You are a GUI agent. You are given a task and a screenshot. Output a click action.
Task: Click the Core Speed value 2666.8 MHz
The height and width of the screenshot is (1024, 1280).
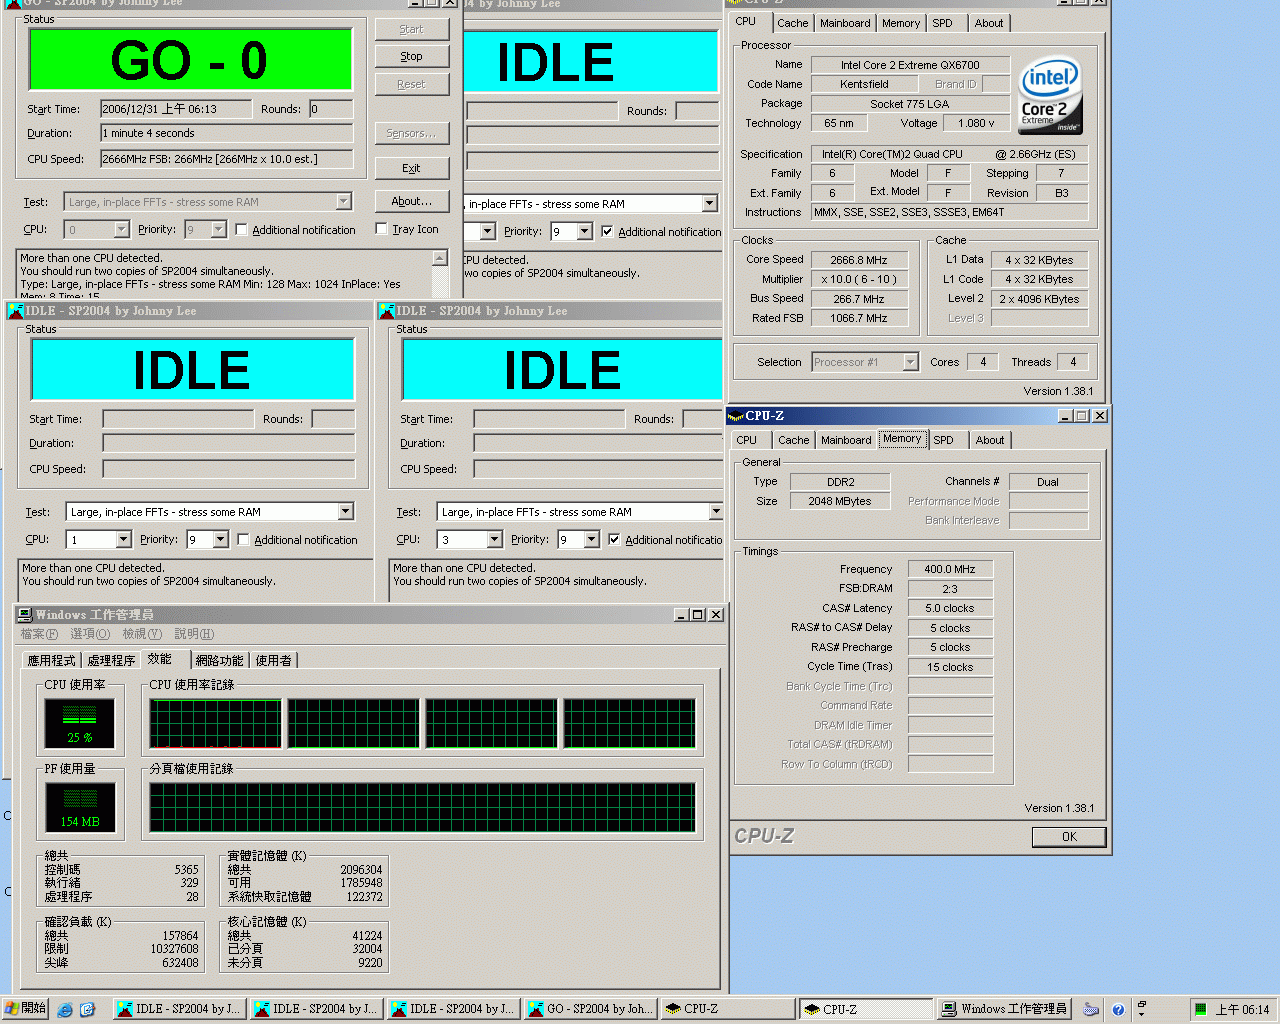tap(859, 260)
